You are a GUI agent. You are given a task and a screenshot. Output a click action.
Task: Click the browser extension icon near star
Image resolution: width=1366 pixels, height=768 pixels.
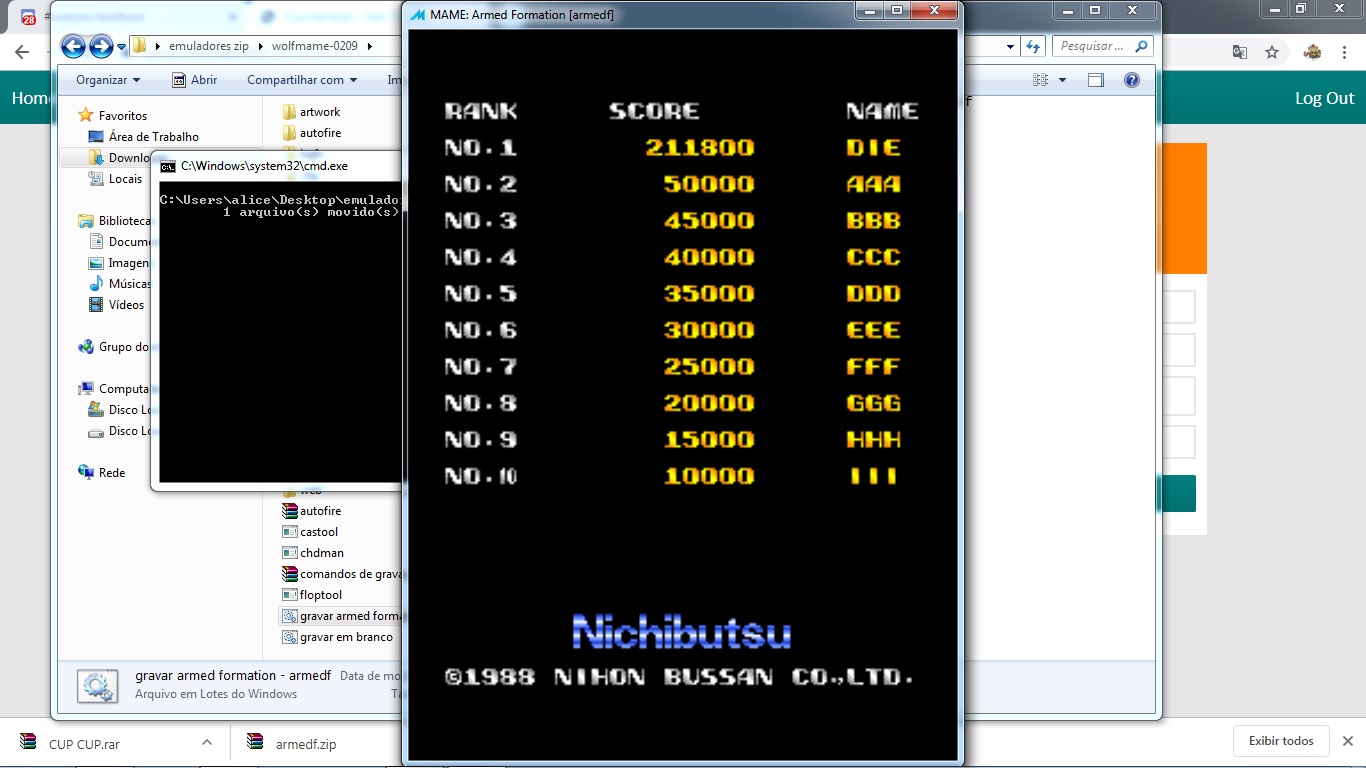point(1312,52)
